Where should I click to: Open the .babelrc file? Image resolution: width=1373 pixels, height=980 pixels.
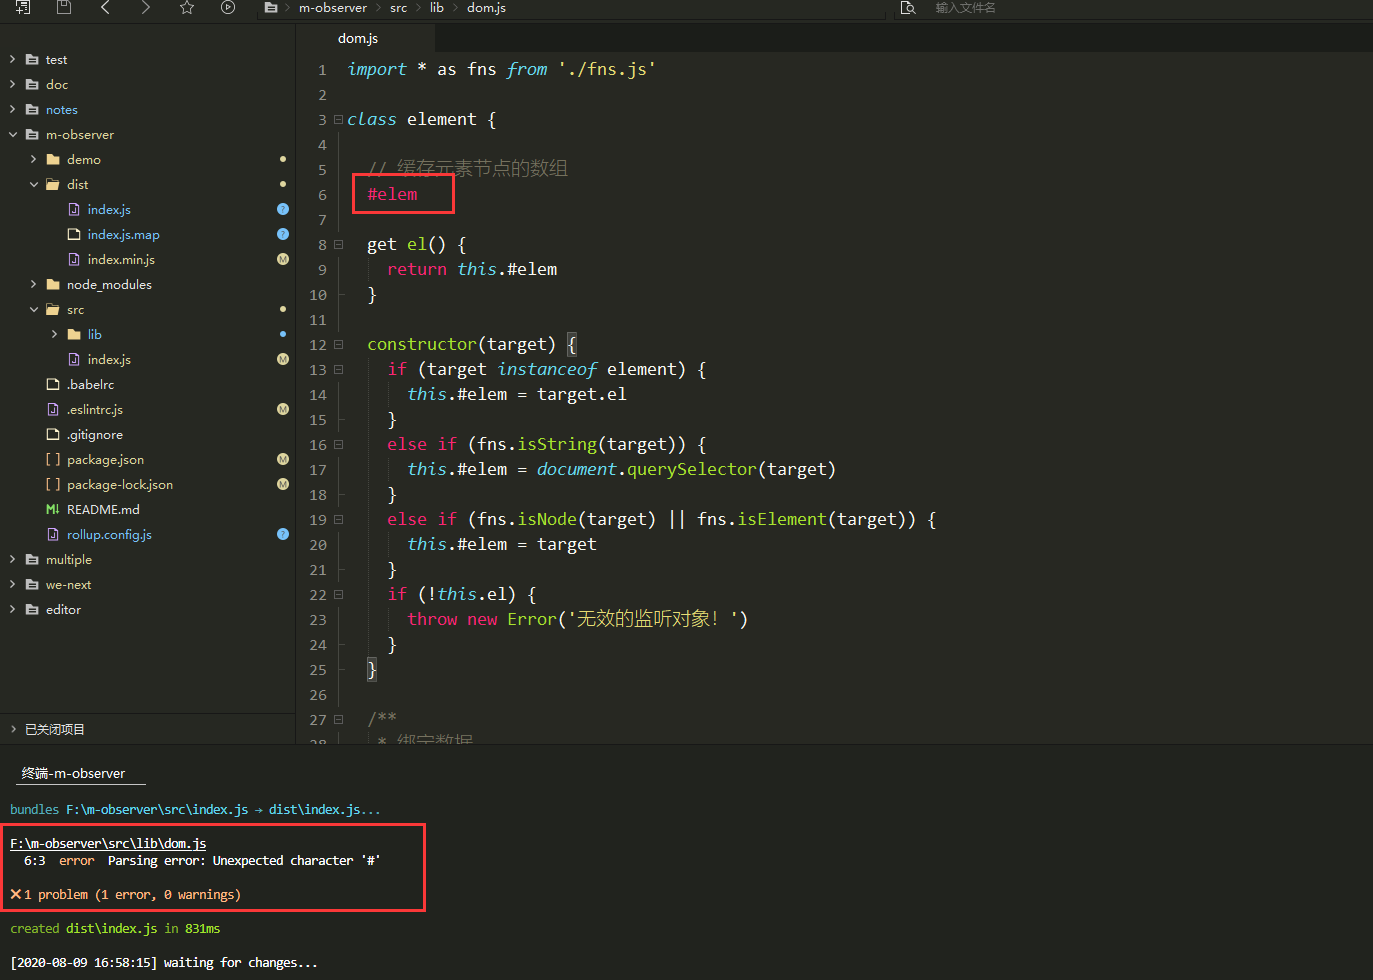pos(90,384)
